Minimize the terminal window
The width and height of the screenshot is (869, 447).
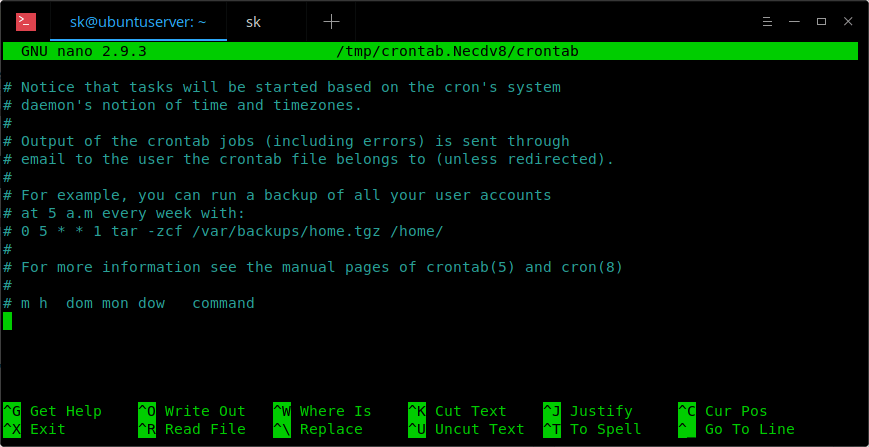click(794, 22)
